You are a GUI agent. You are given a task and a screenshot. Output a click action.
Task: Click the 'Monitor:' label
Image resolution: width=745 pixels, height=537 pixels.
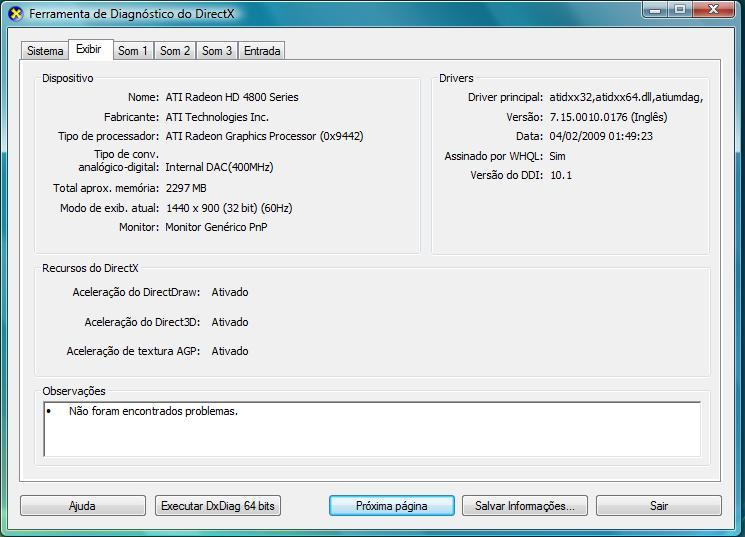(139, 227)
